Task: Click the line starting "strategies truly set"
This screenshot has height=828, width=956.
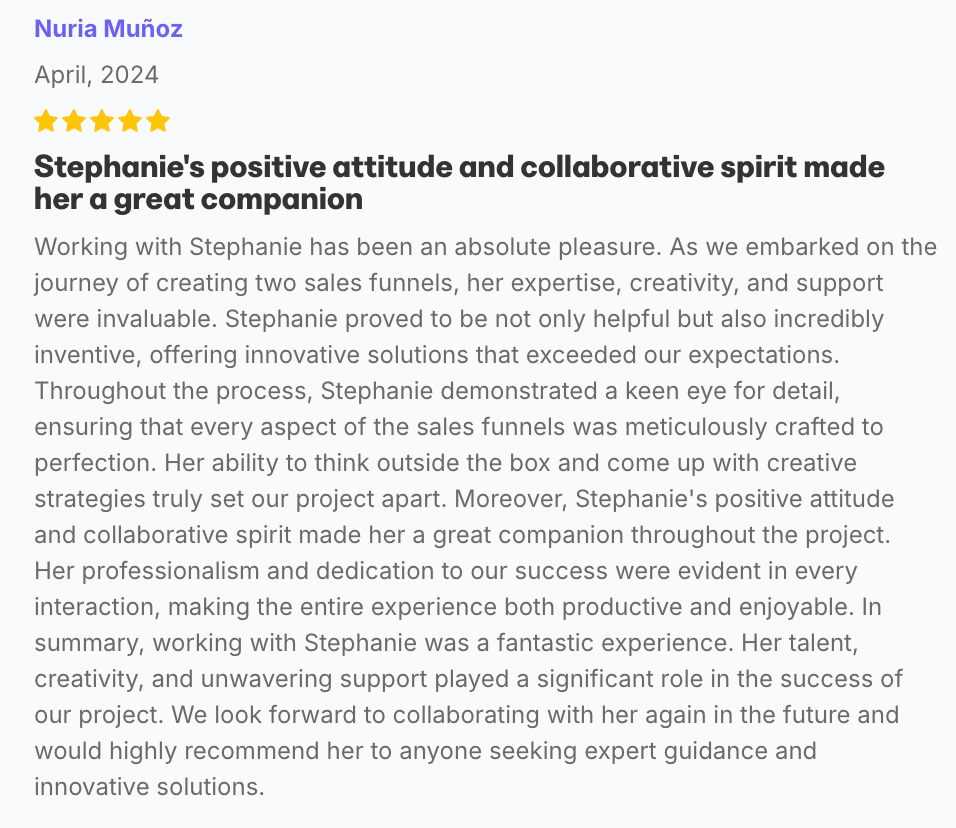Action: pos(464,499)
